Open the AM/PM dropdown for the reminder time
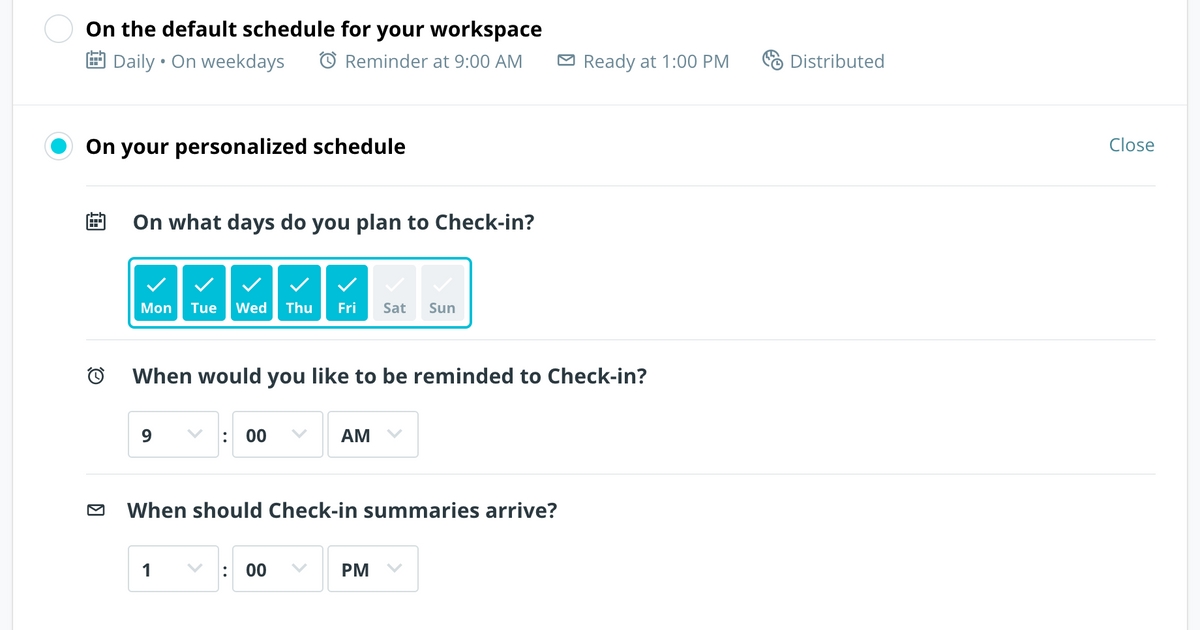This screenshot has height=630, width=1200. [372, 434]
